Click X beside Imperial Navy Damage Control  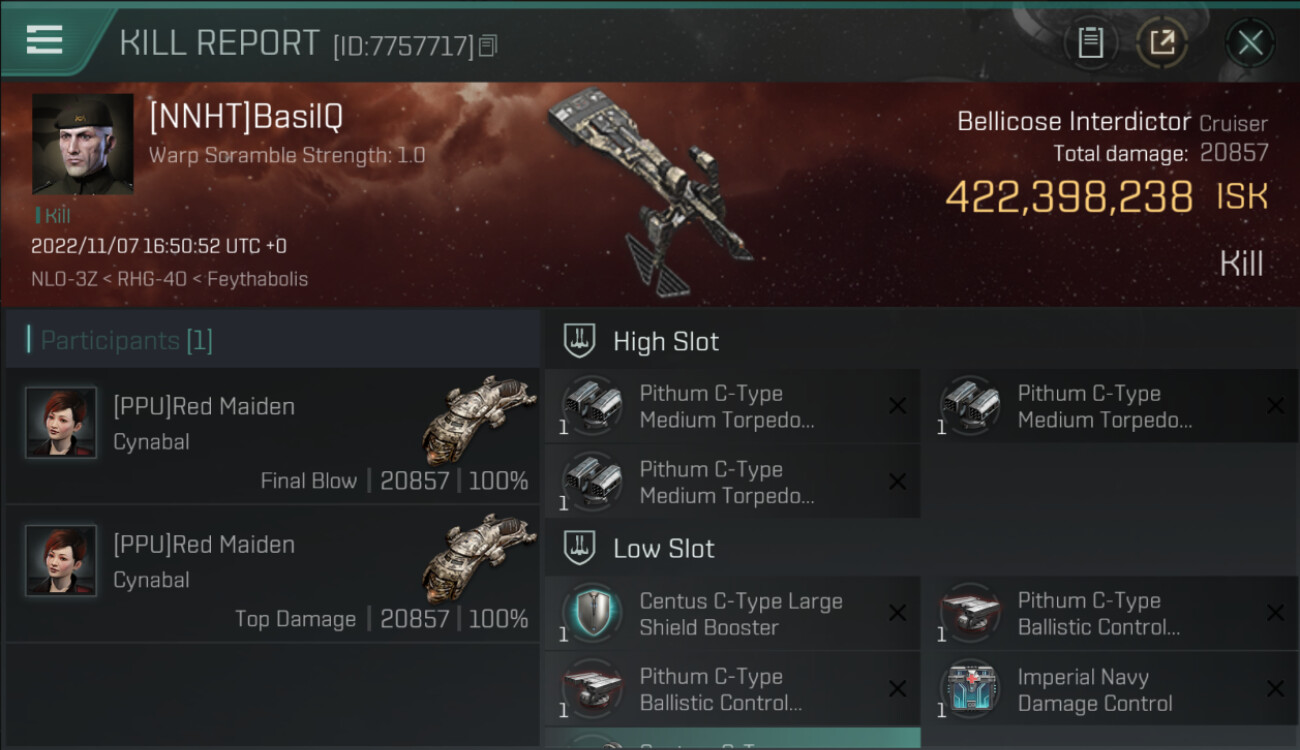click(1275, 689)
